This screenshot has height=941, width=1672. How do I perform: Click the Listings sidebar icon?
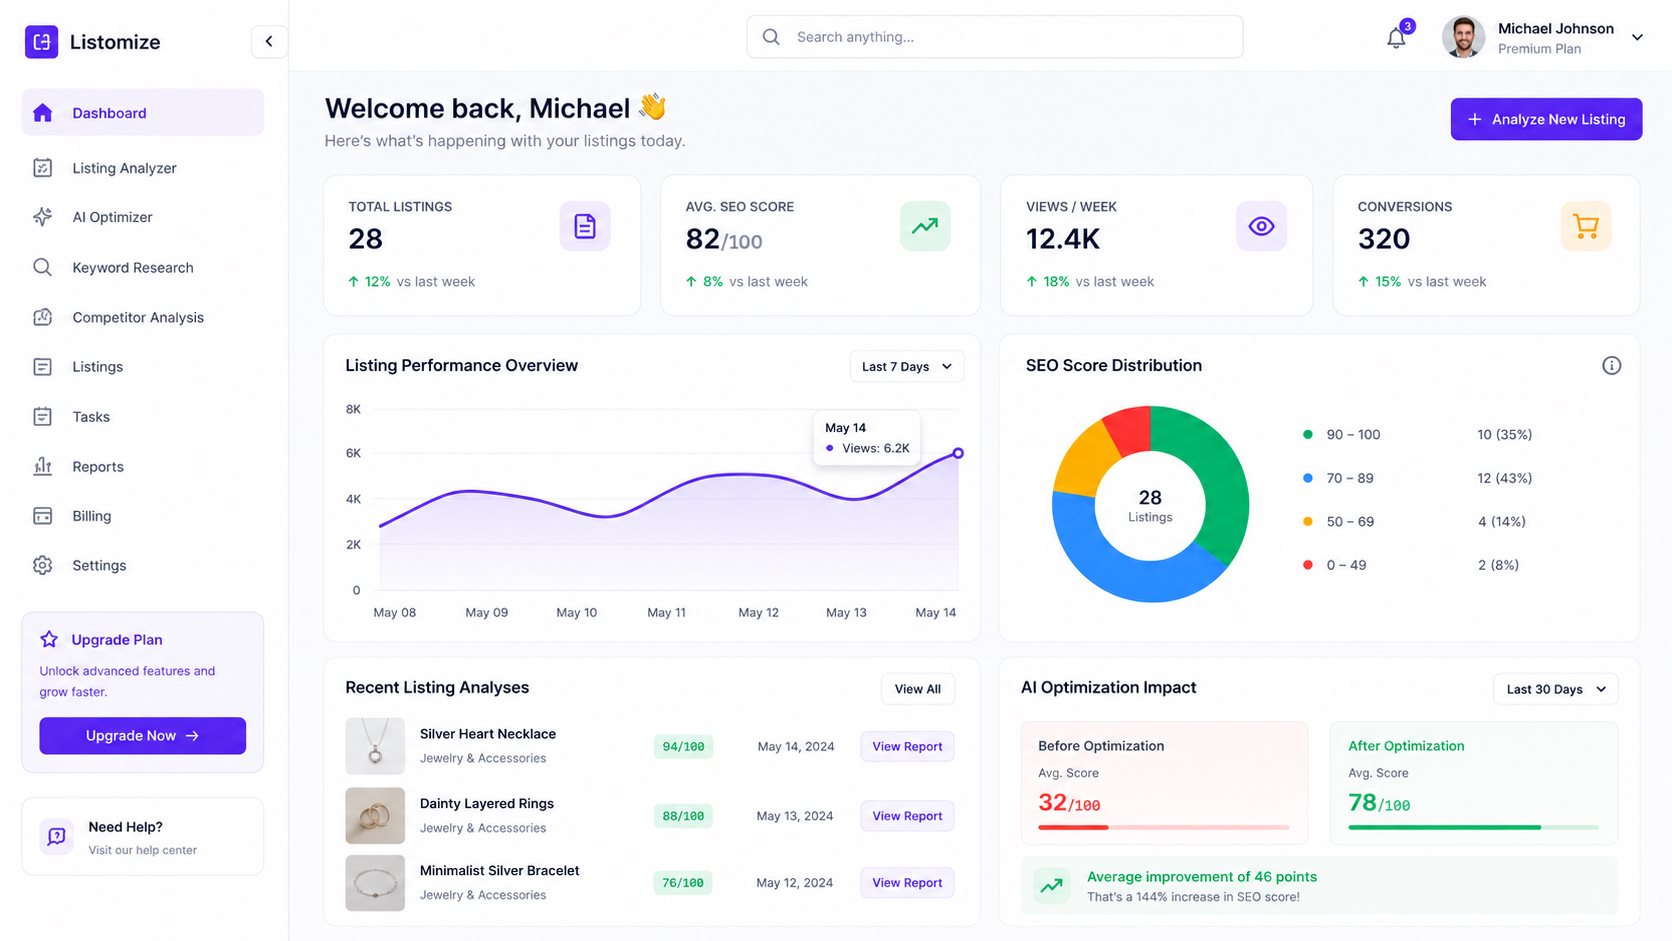coord(42,367)
